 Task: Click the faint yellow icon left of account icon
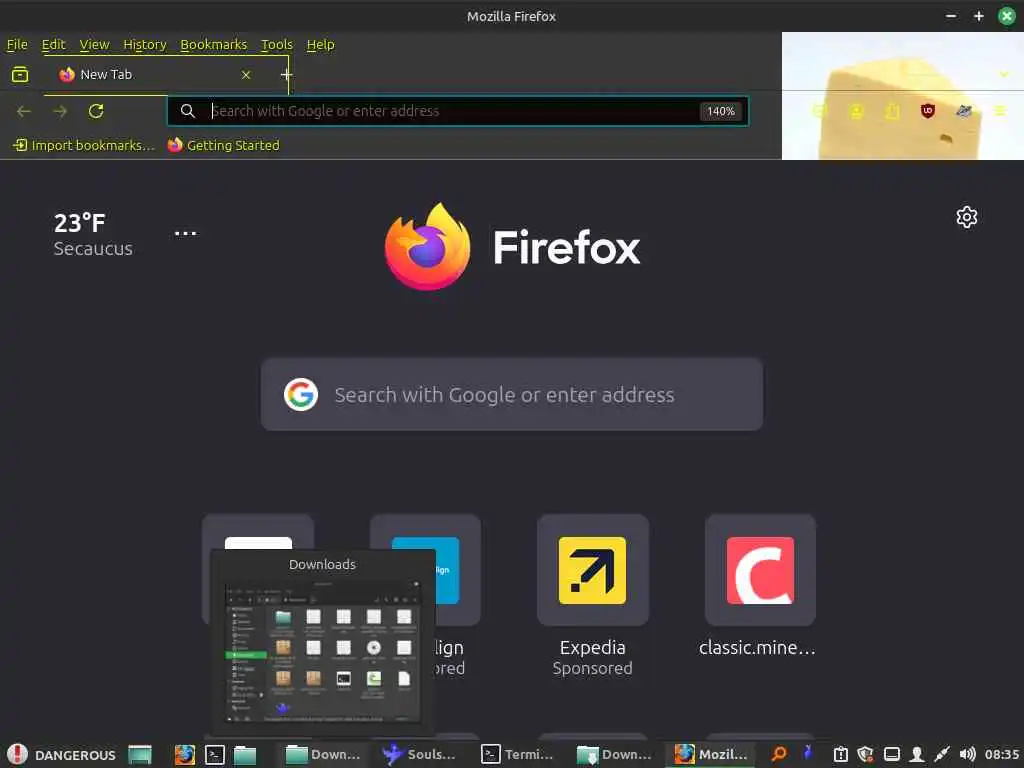pyautogui.click(x=820, y=111)
